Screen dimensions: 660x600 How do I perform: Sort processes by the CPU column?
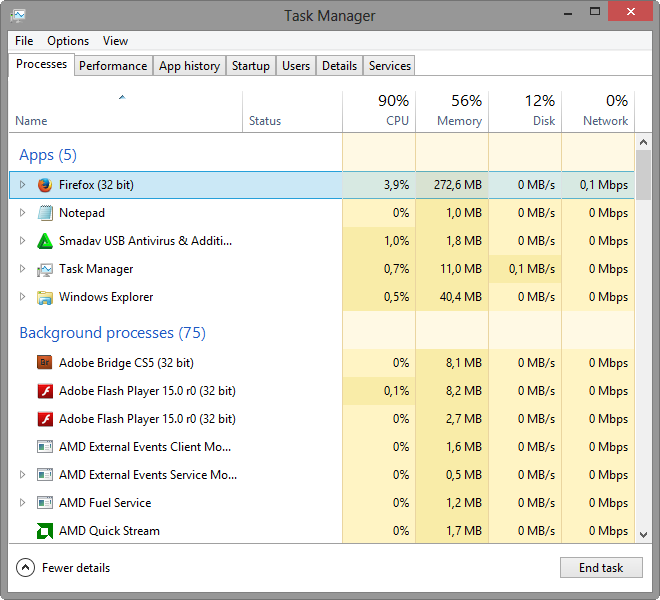tap(379, 112)
